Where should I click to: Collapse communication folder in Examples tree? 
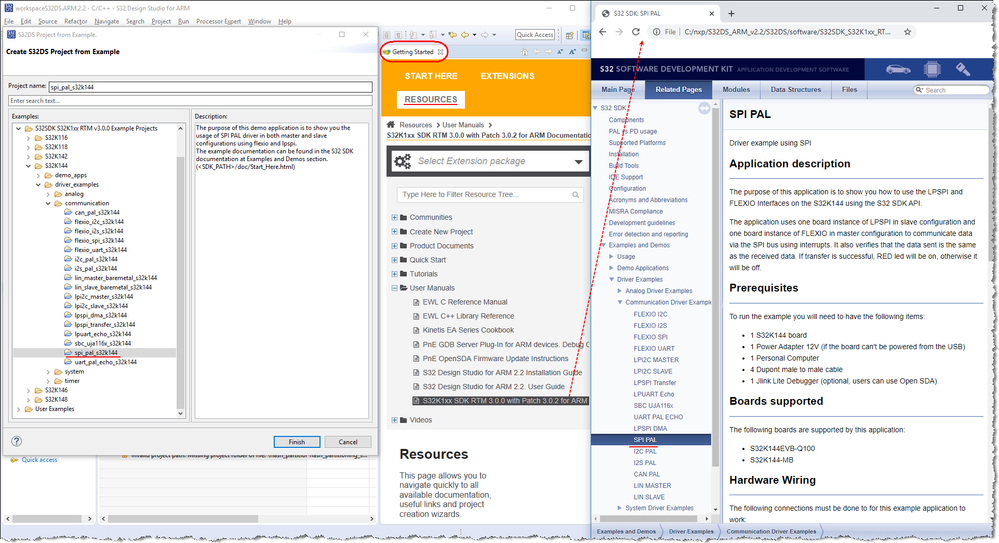[48, 203]
